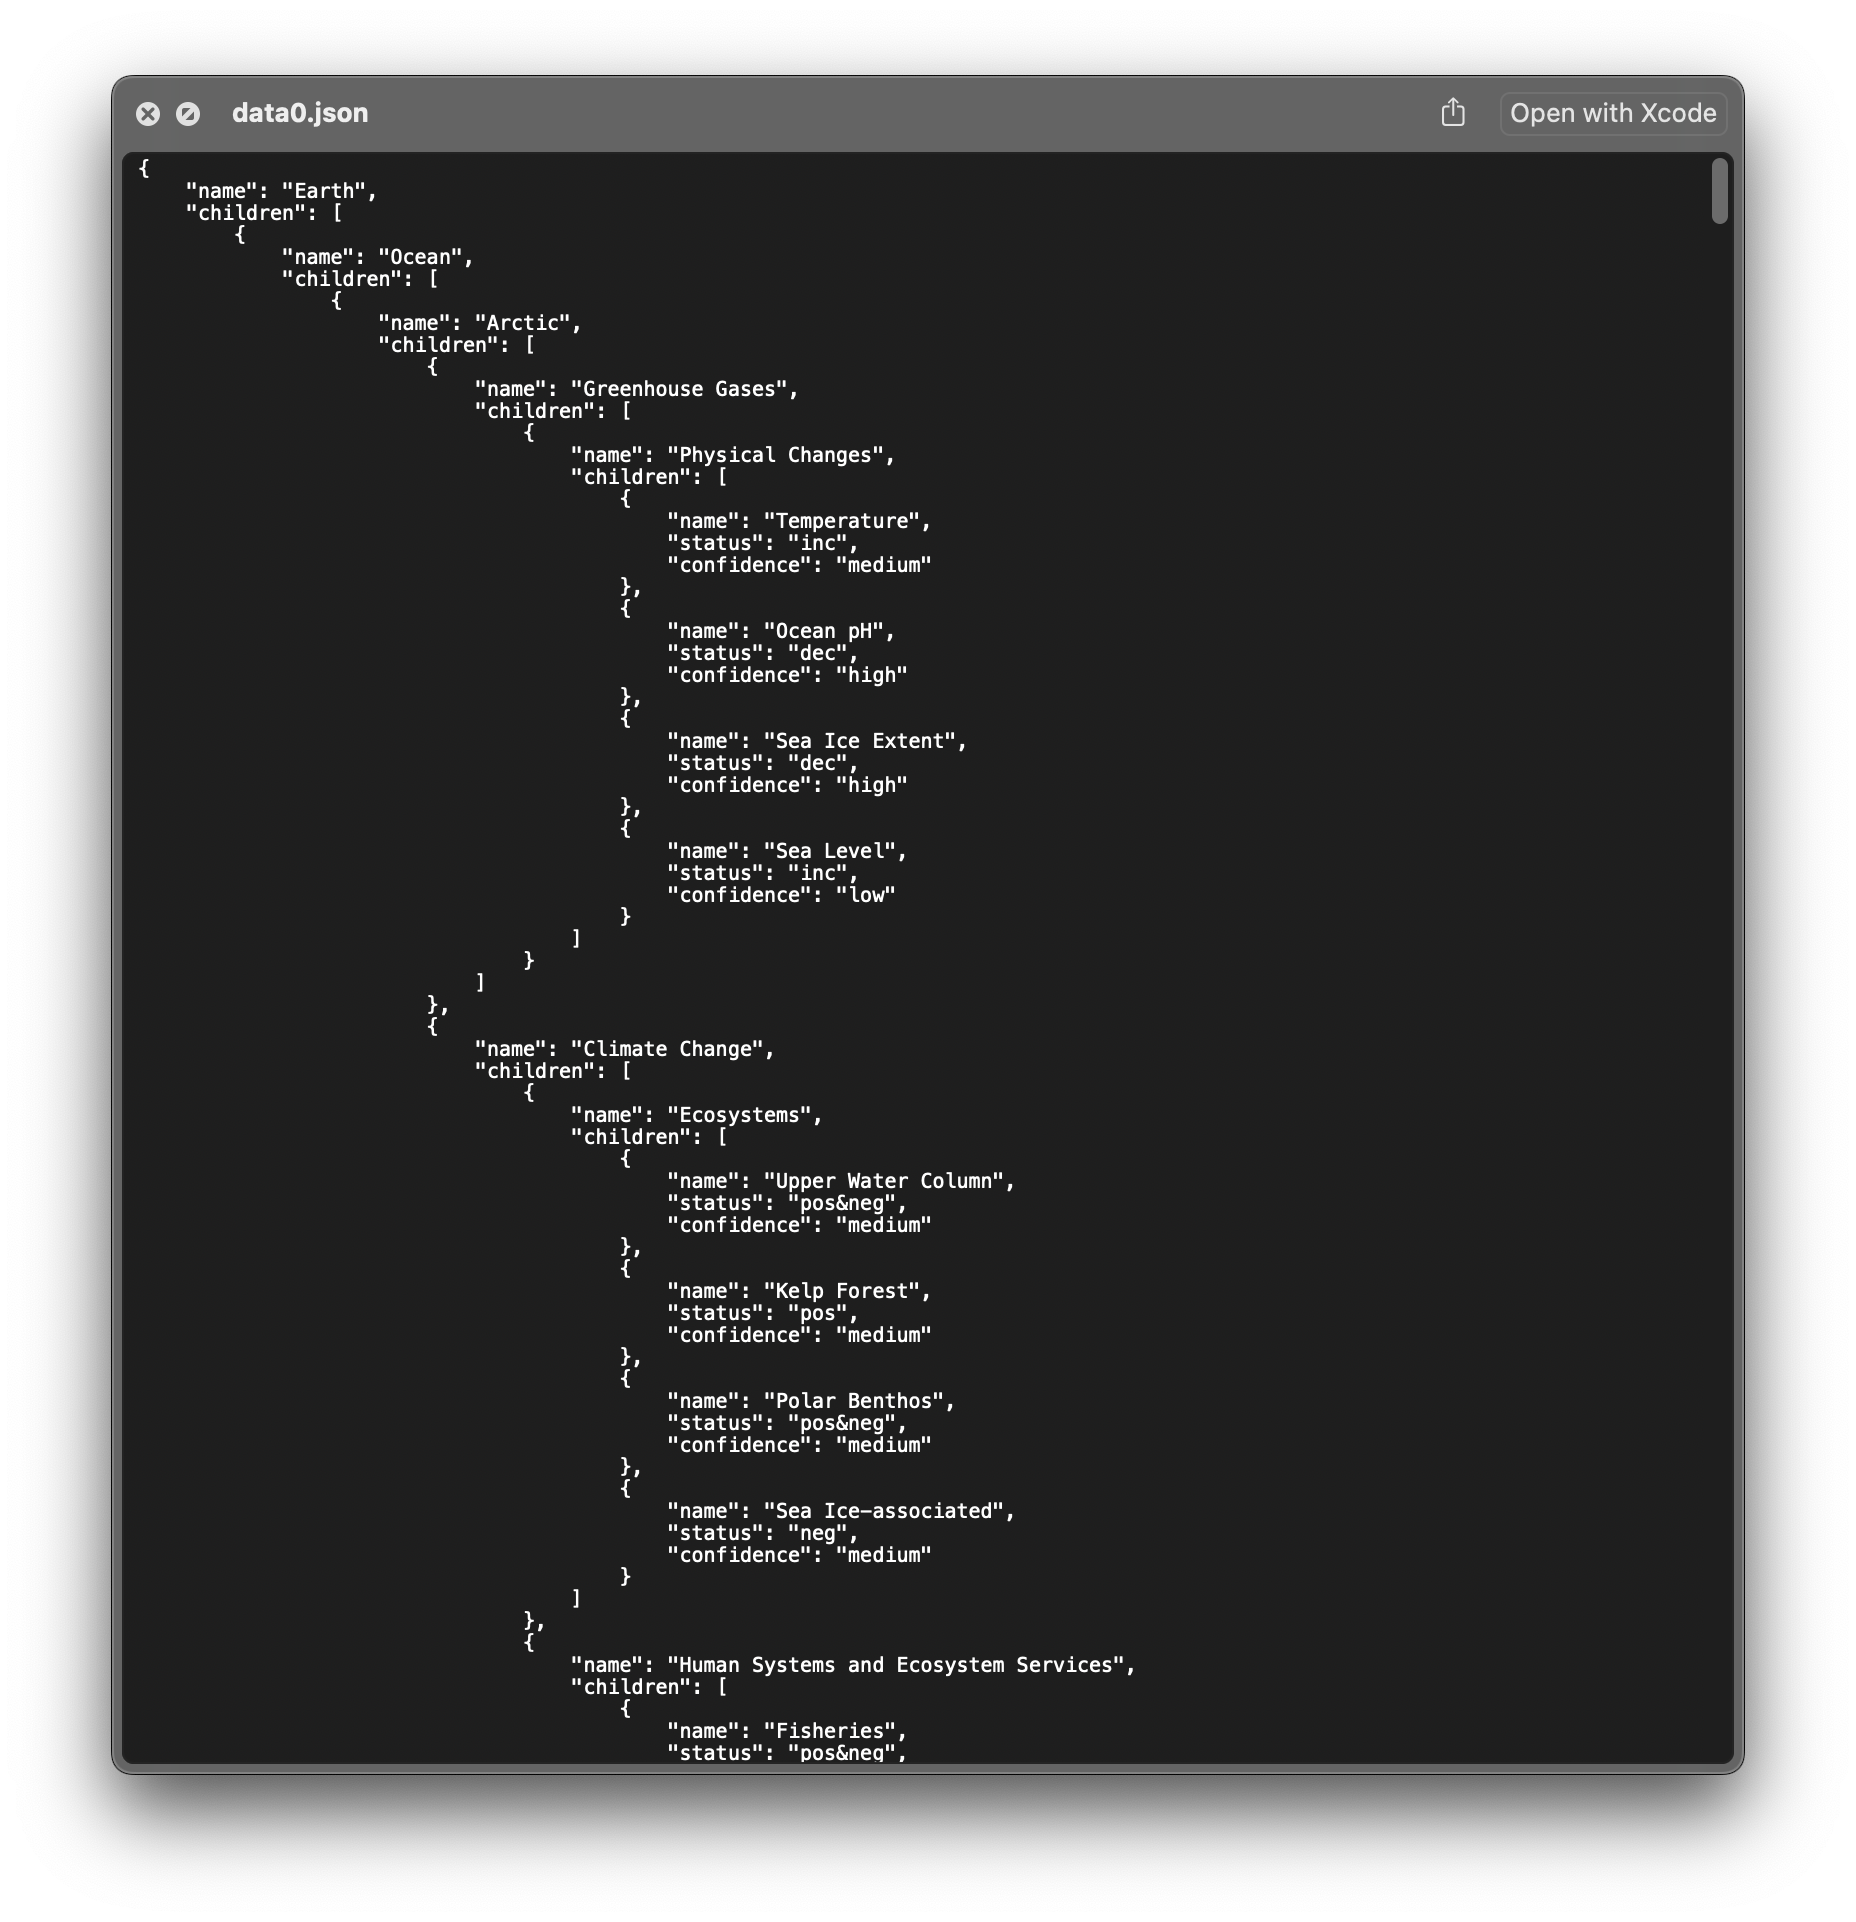Click the "Greenhouse Gases" name line
This screenshot has width=1856, height=1922.
pyautogui.click(x=636, y=389)
